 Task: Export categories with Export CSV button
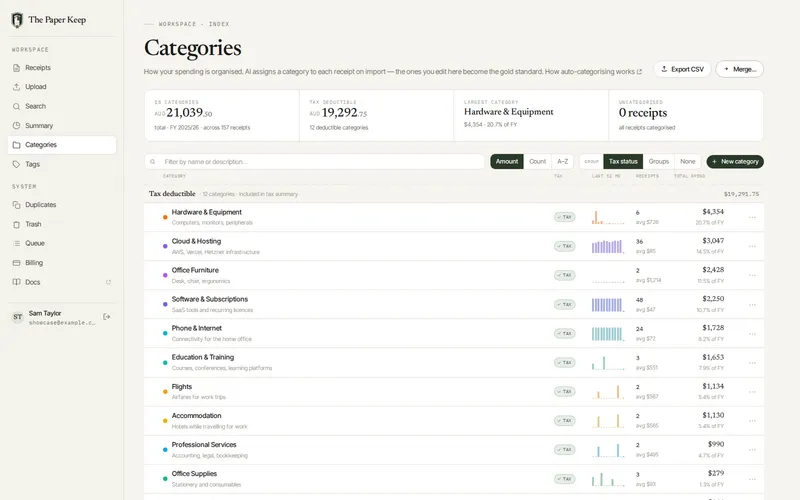point(682,69)
